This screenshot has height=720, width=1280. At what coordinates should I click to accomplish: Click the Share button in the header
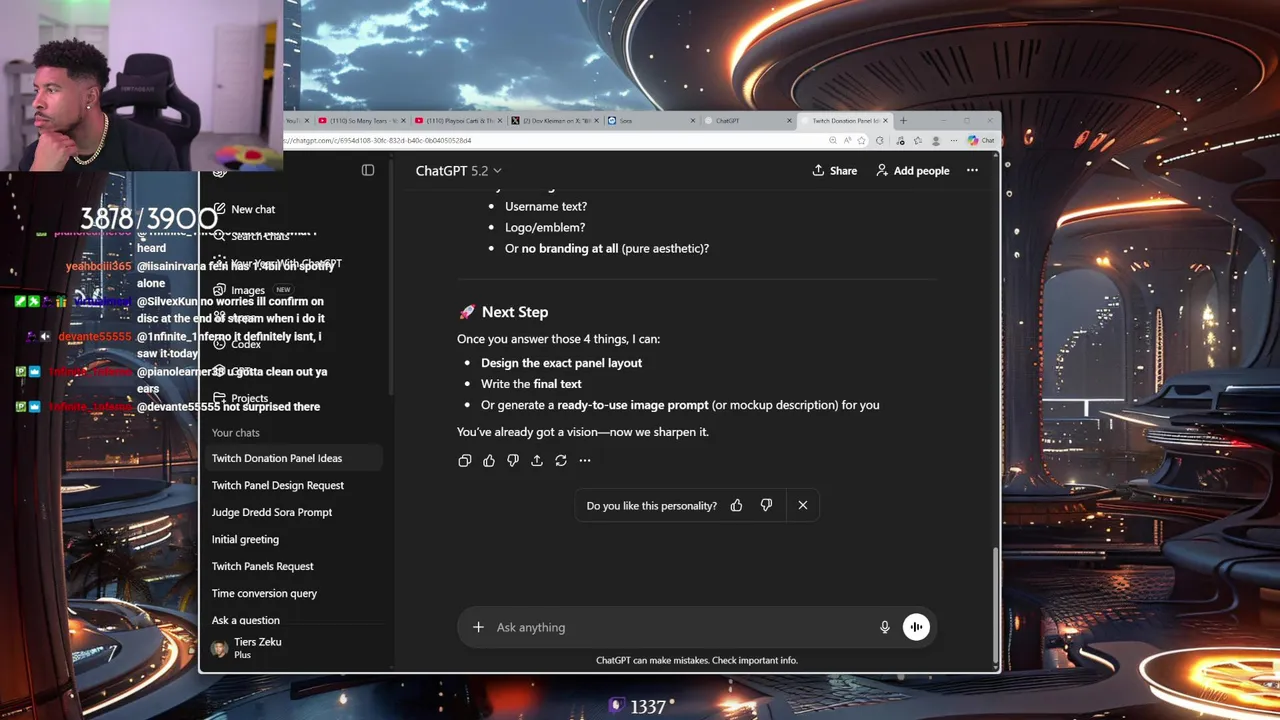[835, 171]
